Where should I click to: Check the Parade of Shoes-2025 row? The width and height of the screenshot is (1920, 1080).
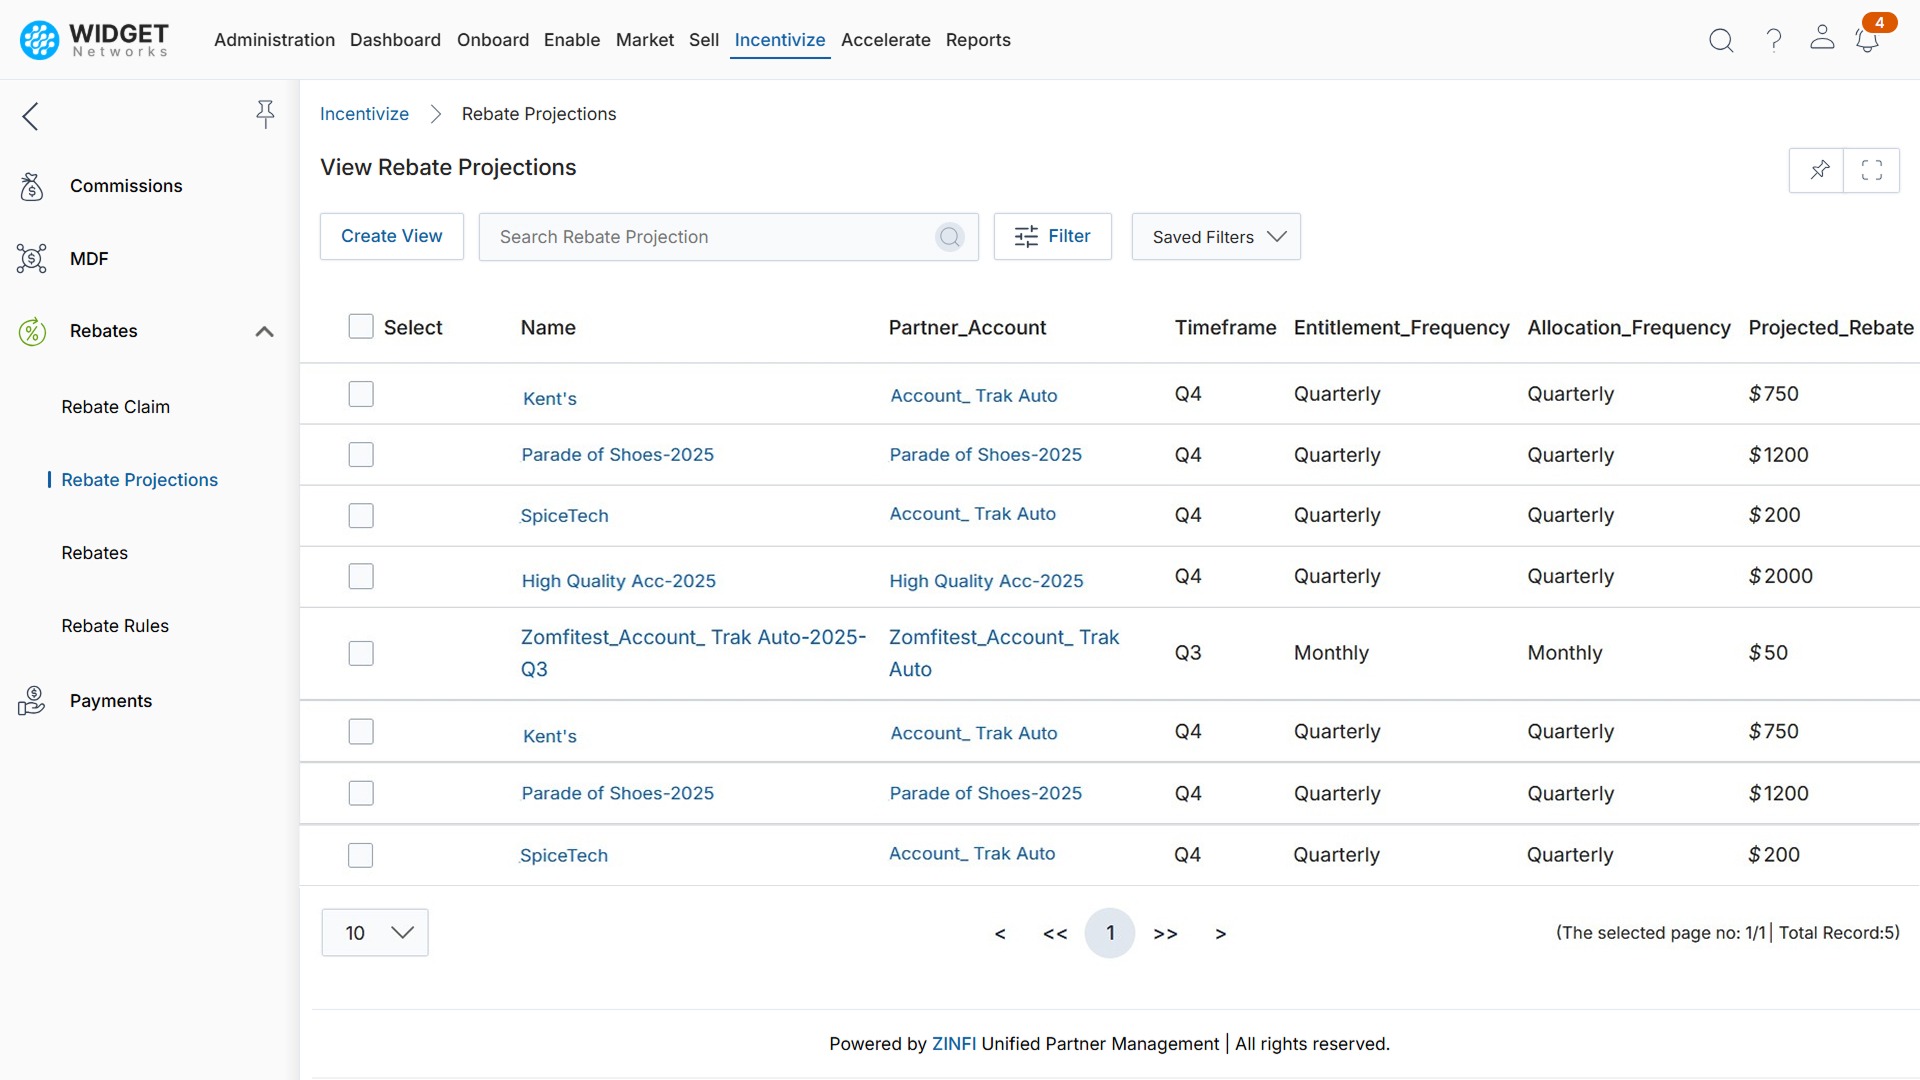coord(360,454)
